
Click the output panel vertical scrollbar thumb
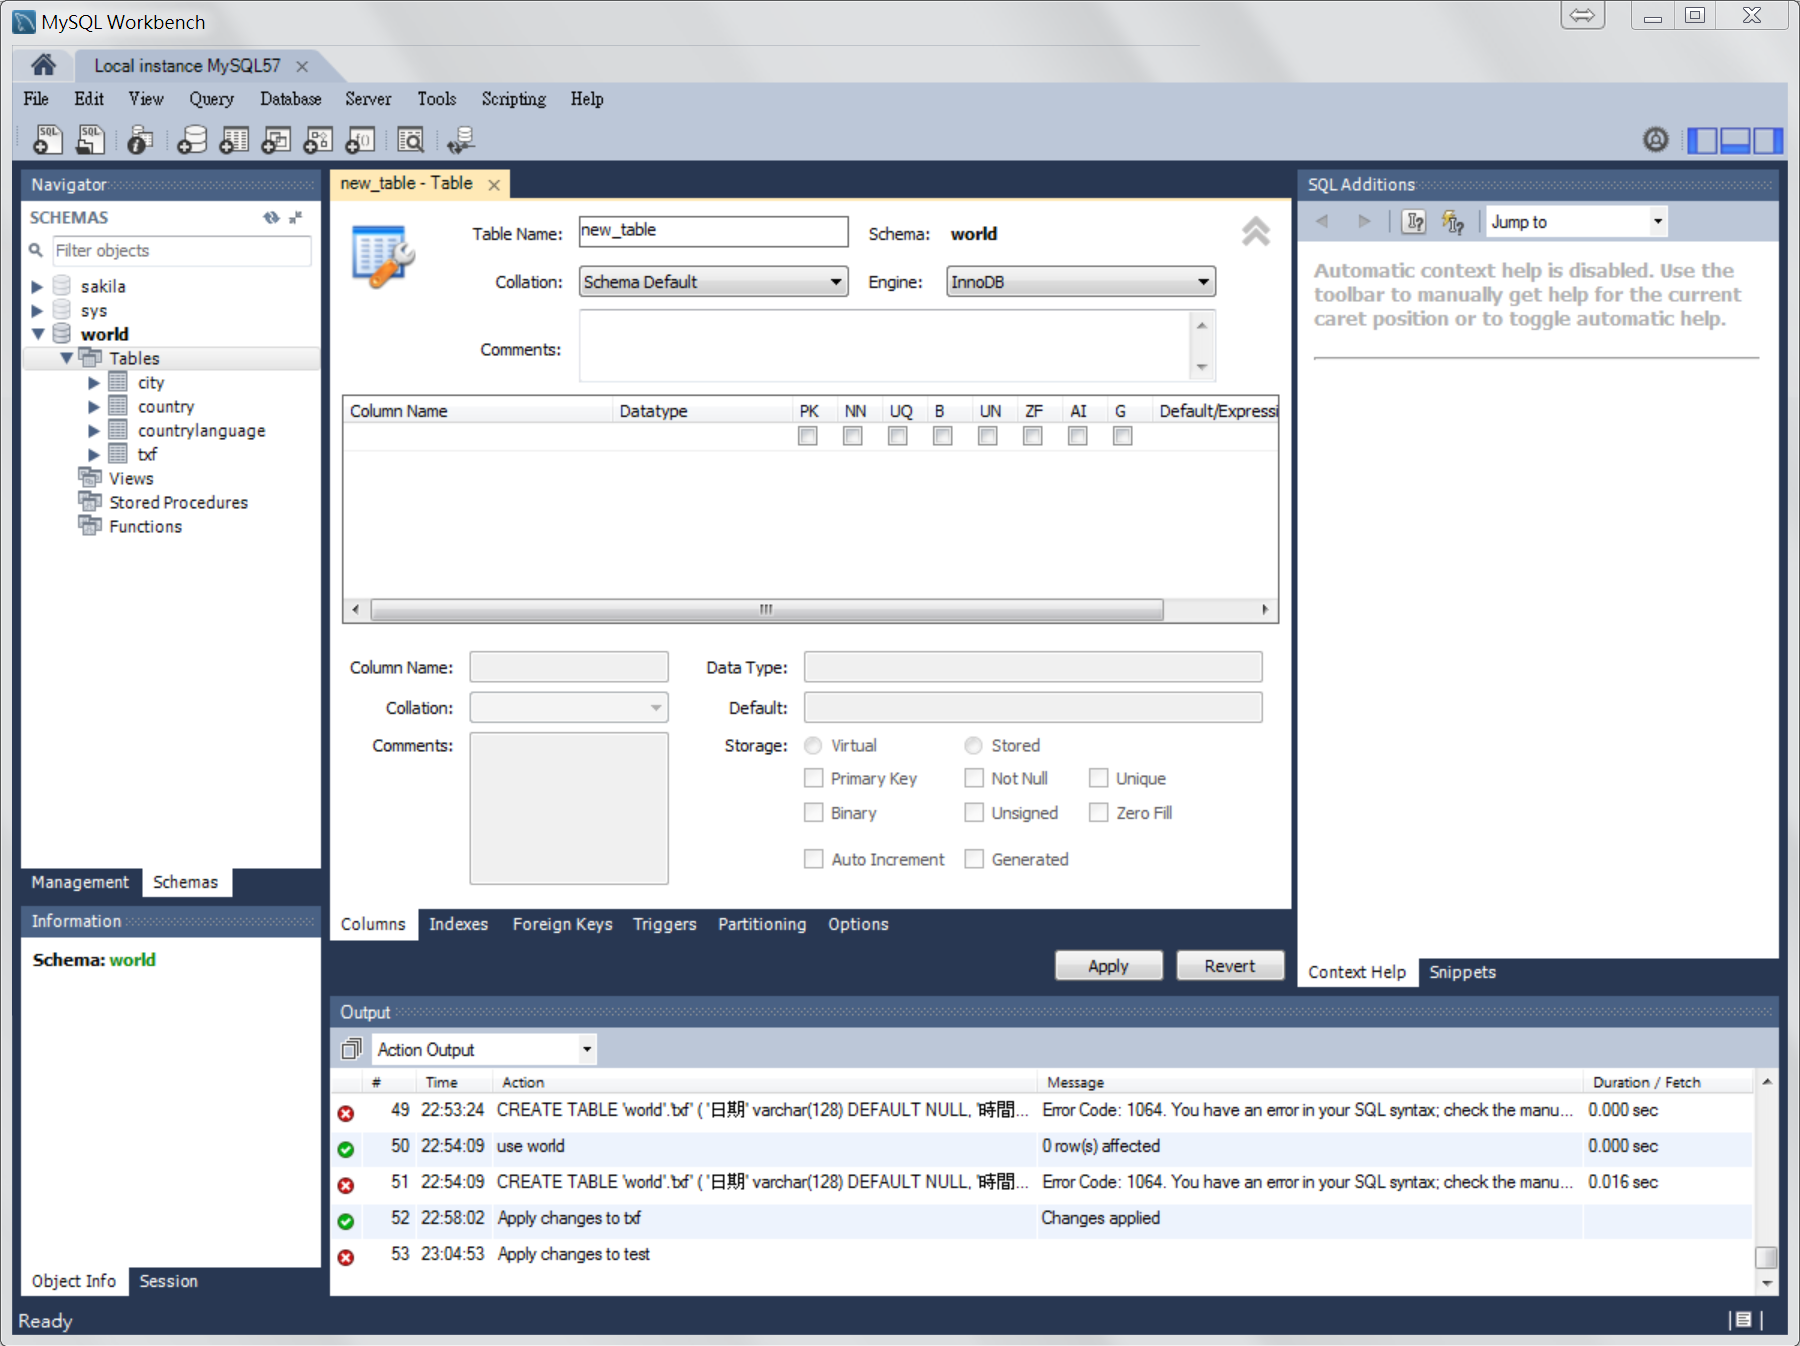point(1767,1257)
